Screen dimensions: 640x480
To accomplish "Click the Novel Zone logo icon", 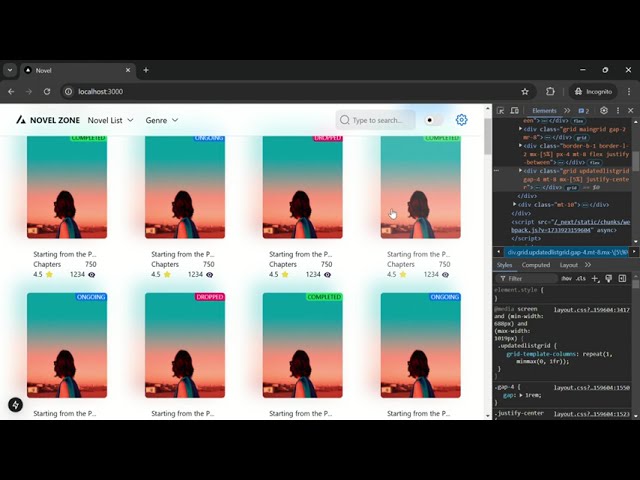I will [20, 120].
